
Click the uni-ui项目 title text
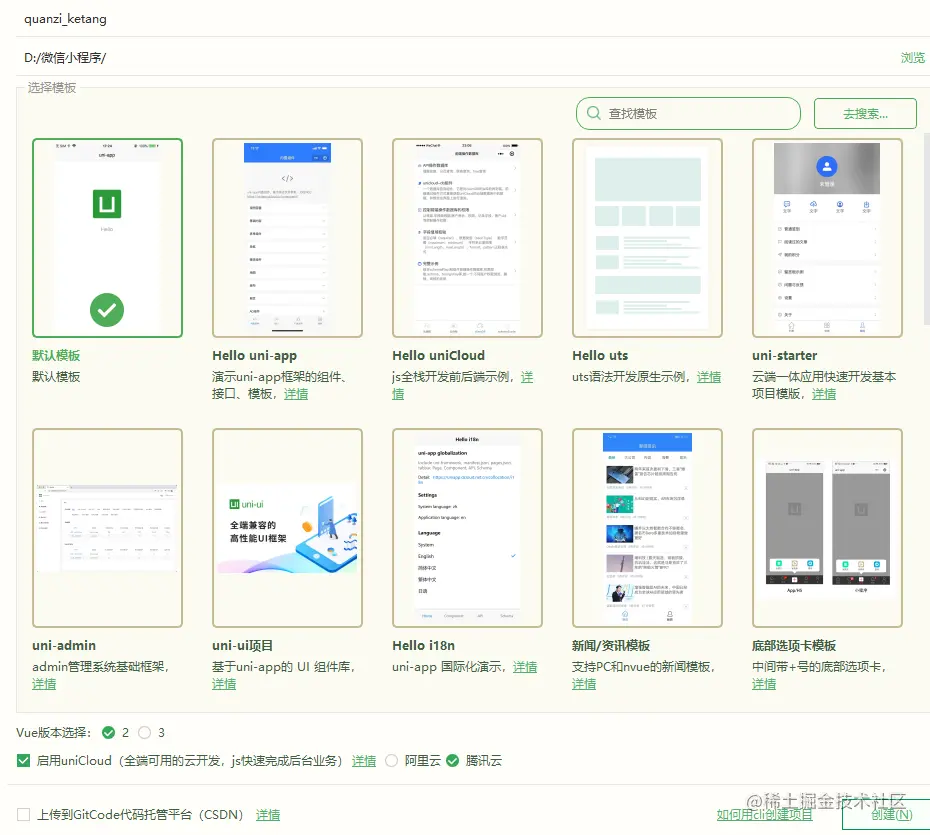(243, 645)
